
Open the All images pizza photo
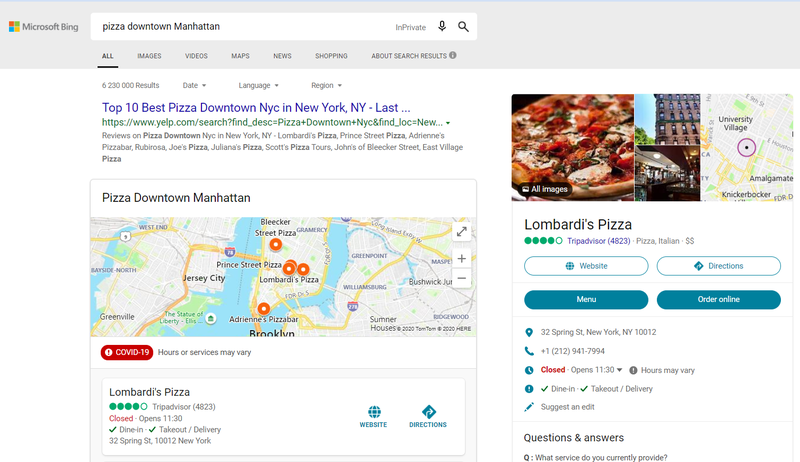pyautogui.click(x=572, y=147)
